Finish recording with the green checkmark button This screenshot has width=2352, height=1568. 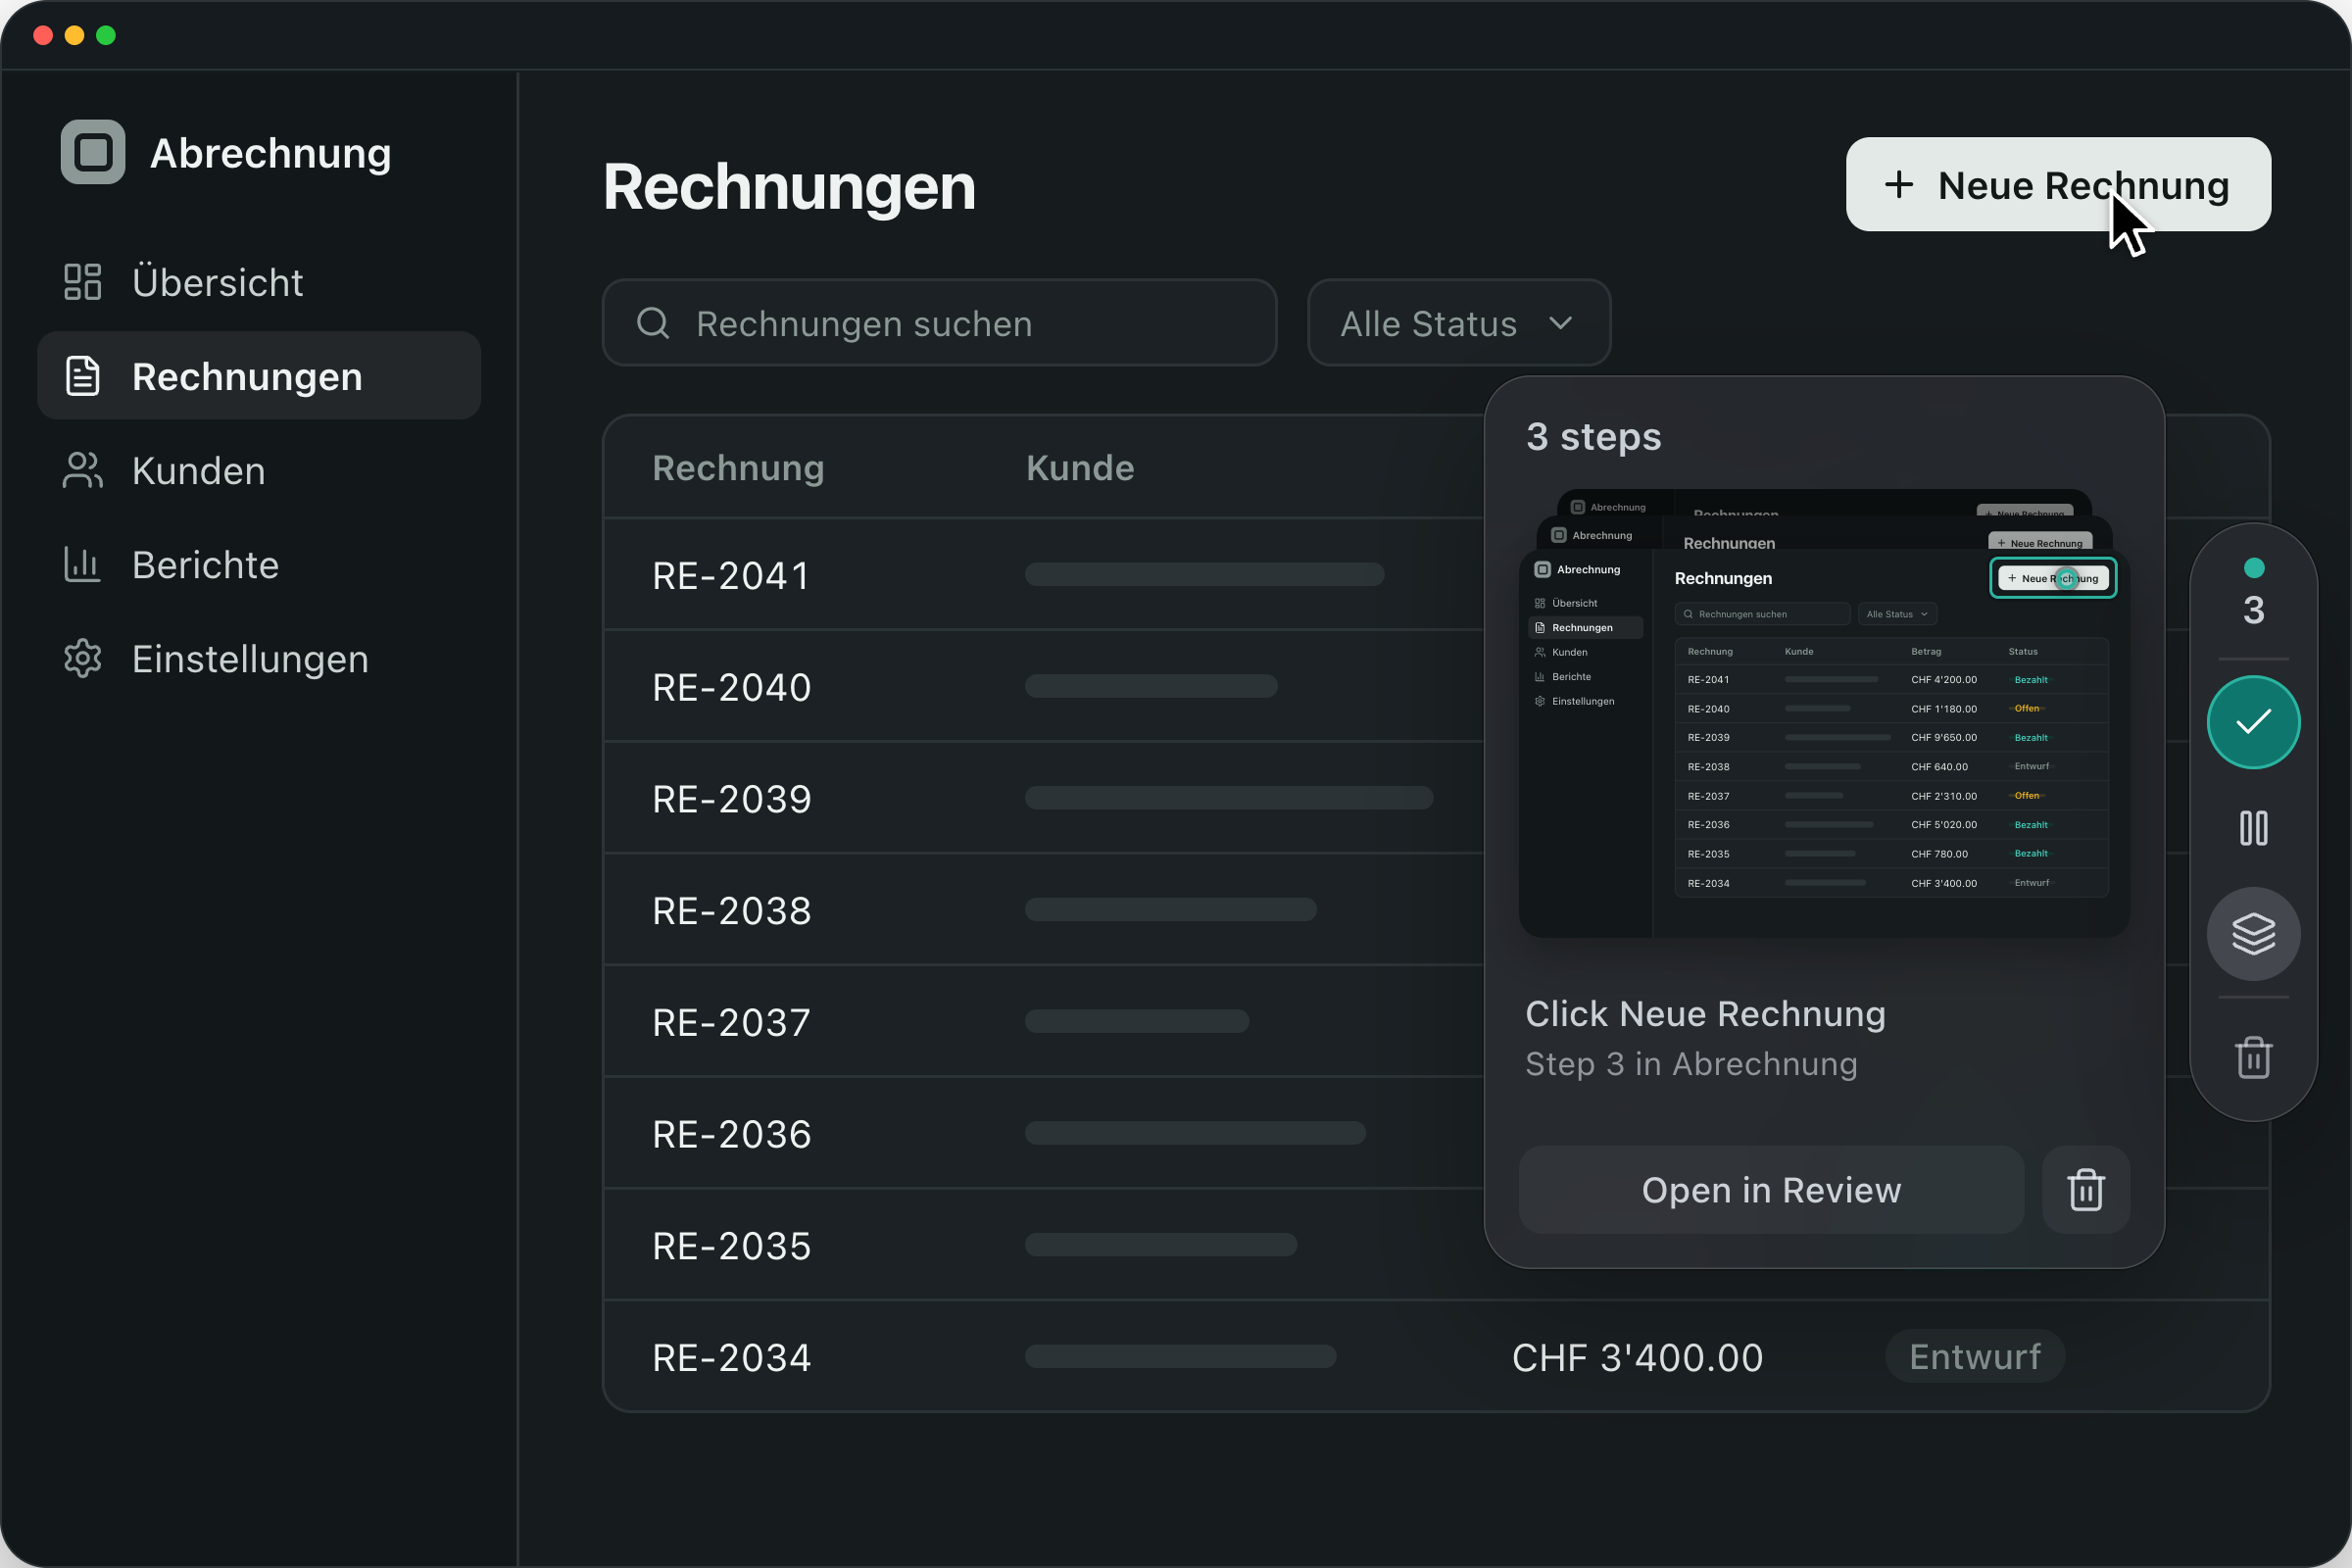tap(2253, 722)
